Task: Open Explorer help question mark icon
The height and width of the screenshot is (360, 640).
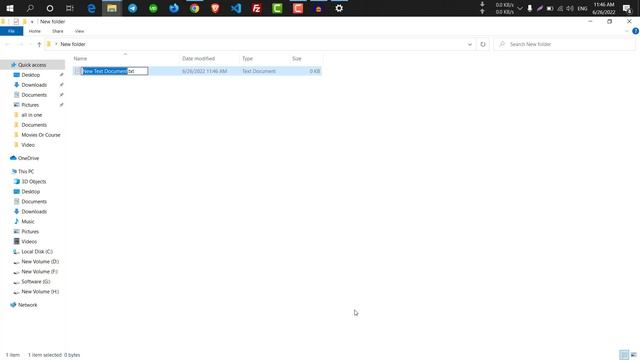Action: 636,31
